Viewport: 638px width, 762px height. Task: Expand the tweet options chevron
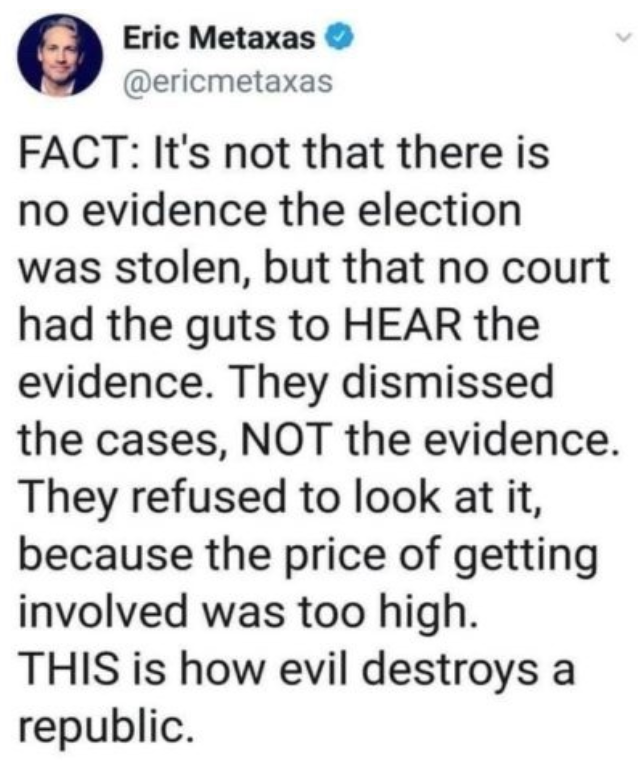624,36
